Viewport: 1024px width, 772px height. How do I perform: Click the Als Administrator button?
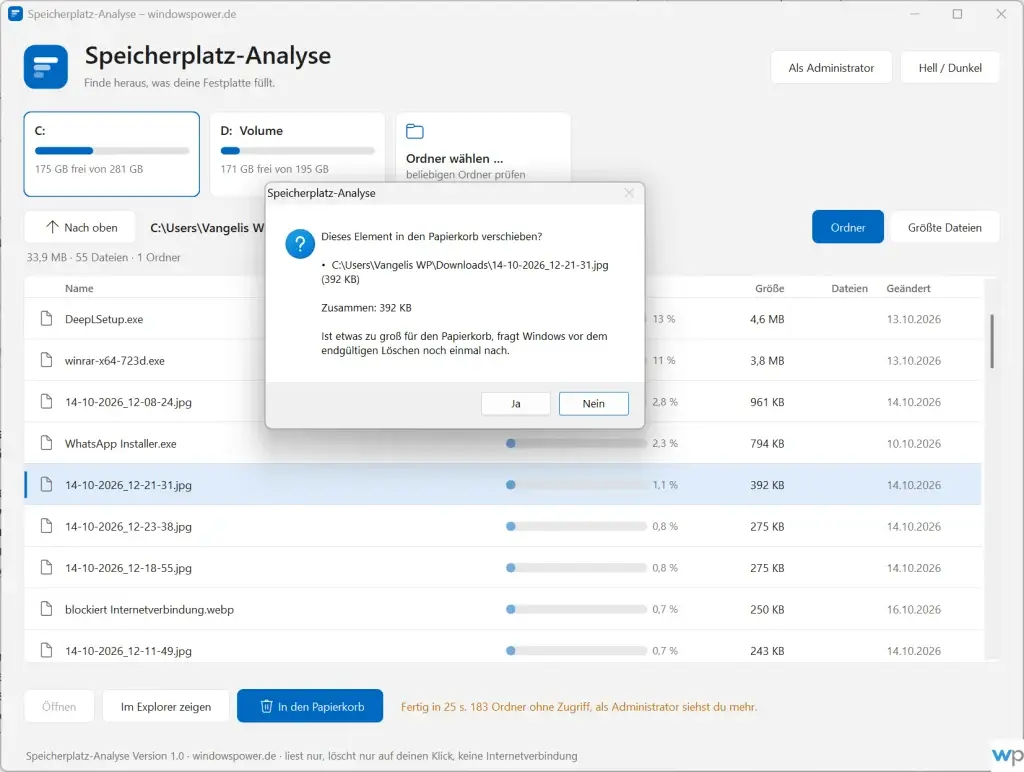tap(831, 68)
